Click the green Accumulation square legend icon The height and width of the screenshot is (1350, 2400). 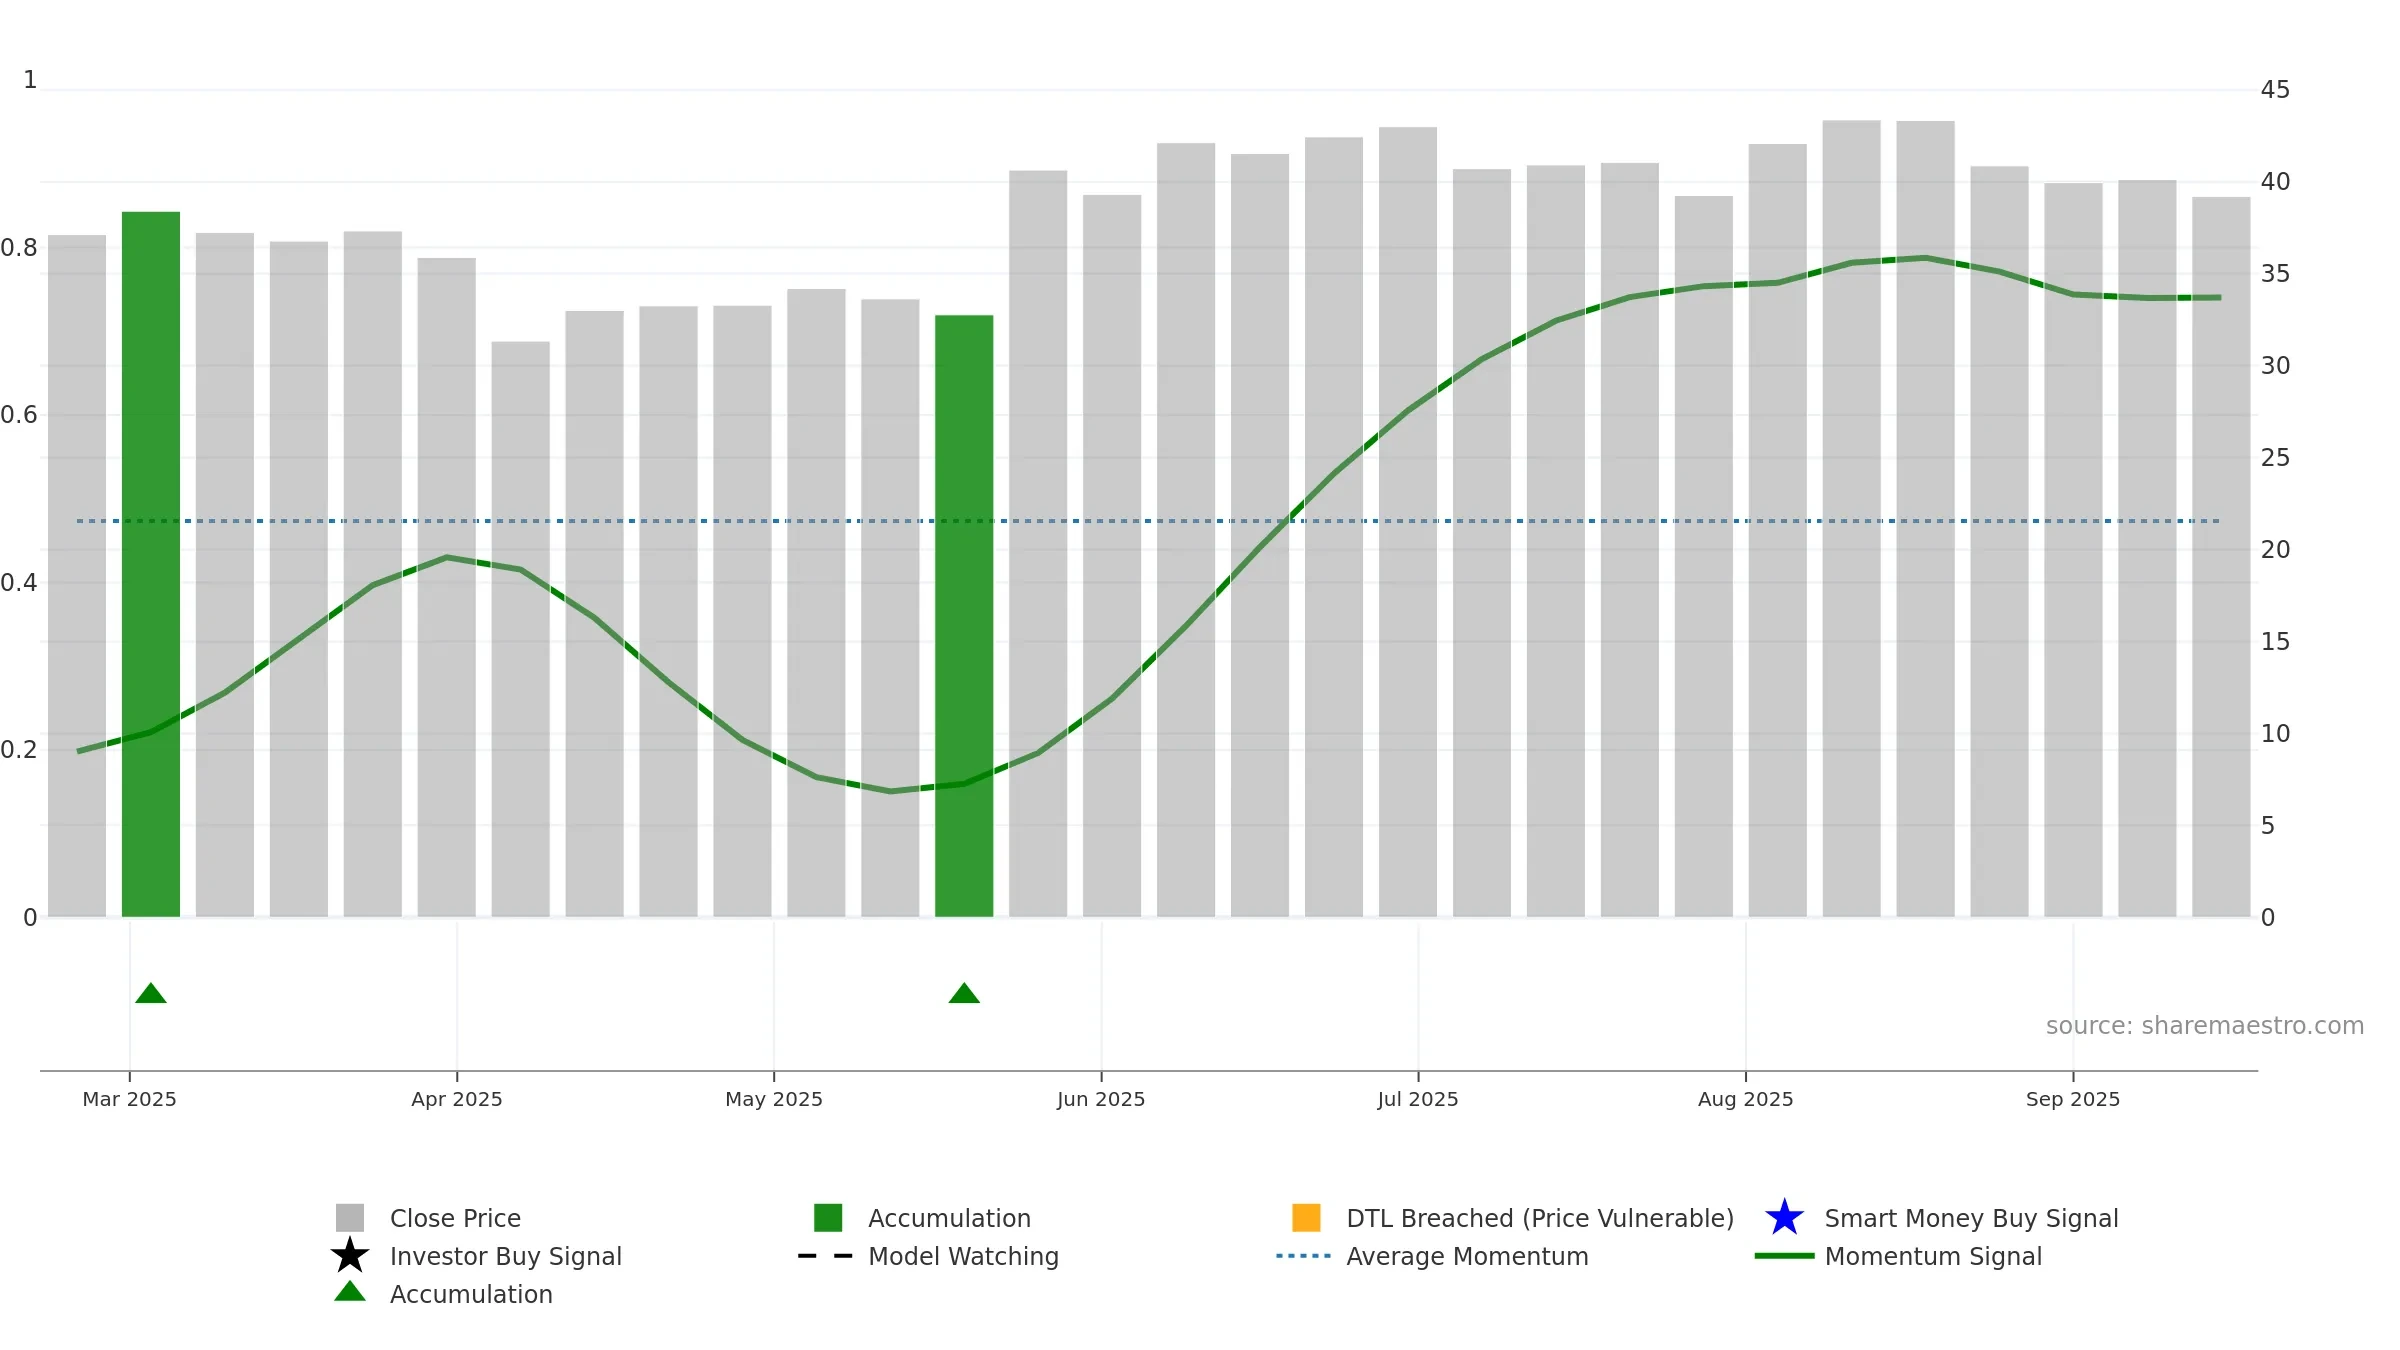click(x=828, y=1218)
